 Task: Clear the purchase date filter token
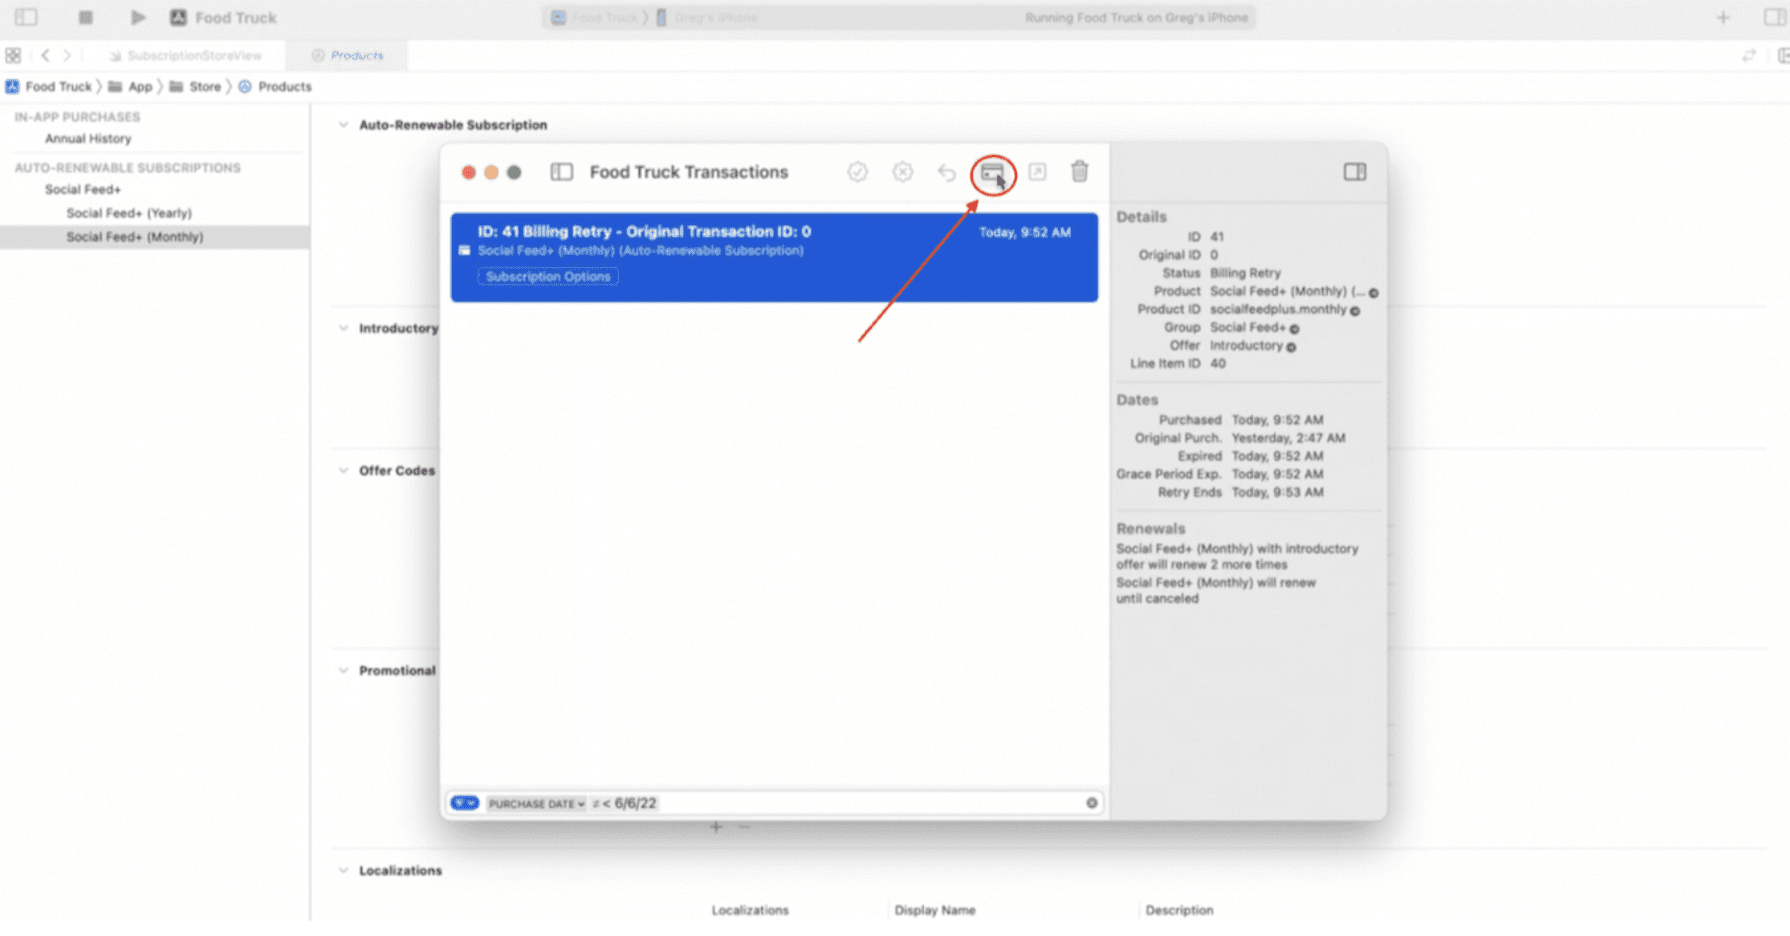coord(1091,803)
